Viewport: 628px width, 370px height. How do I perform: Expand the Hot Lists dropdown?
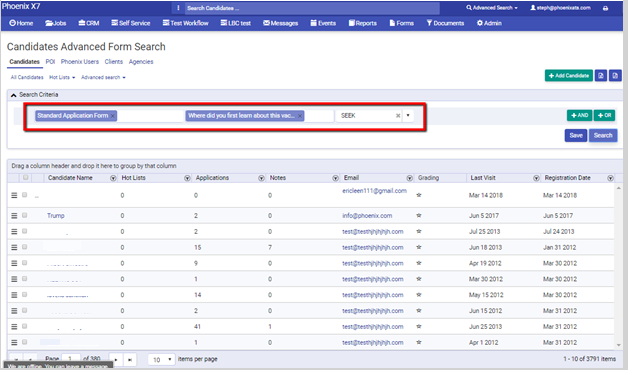(x=62, y=77)
